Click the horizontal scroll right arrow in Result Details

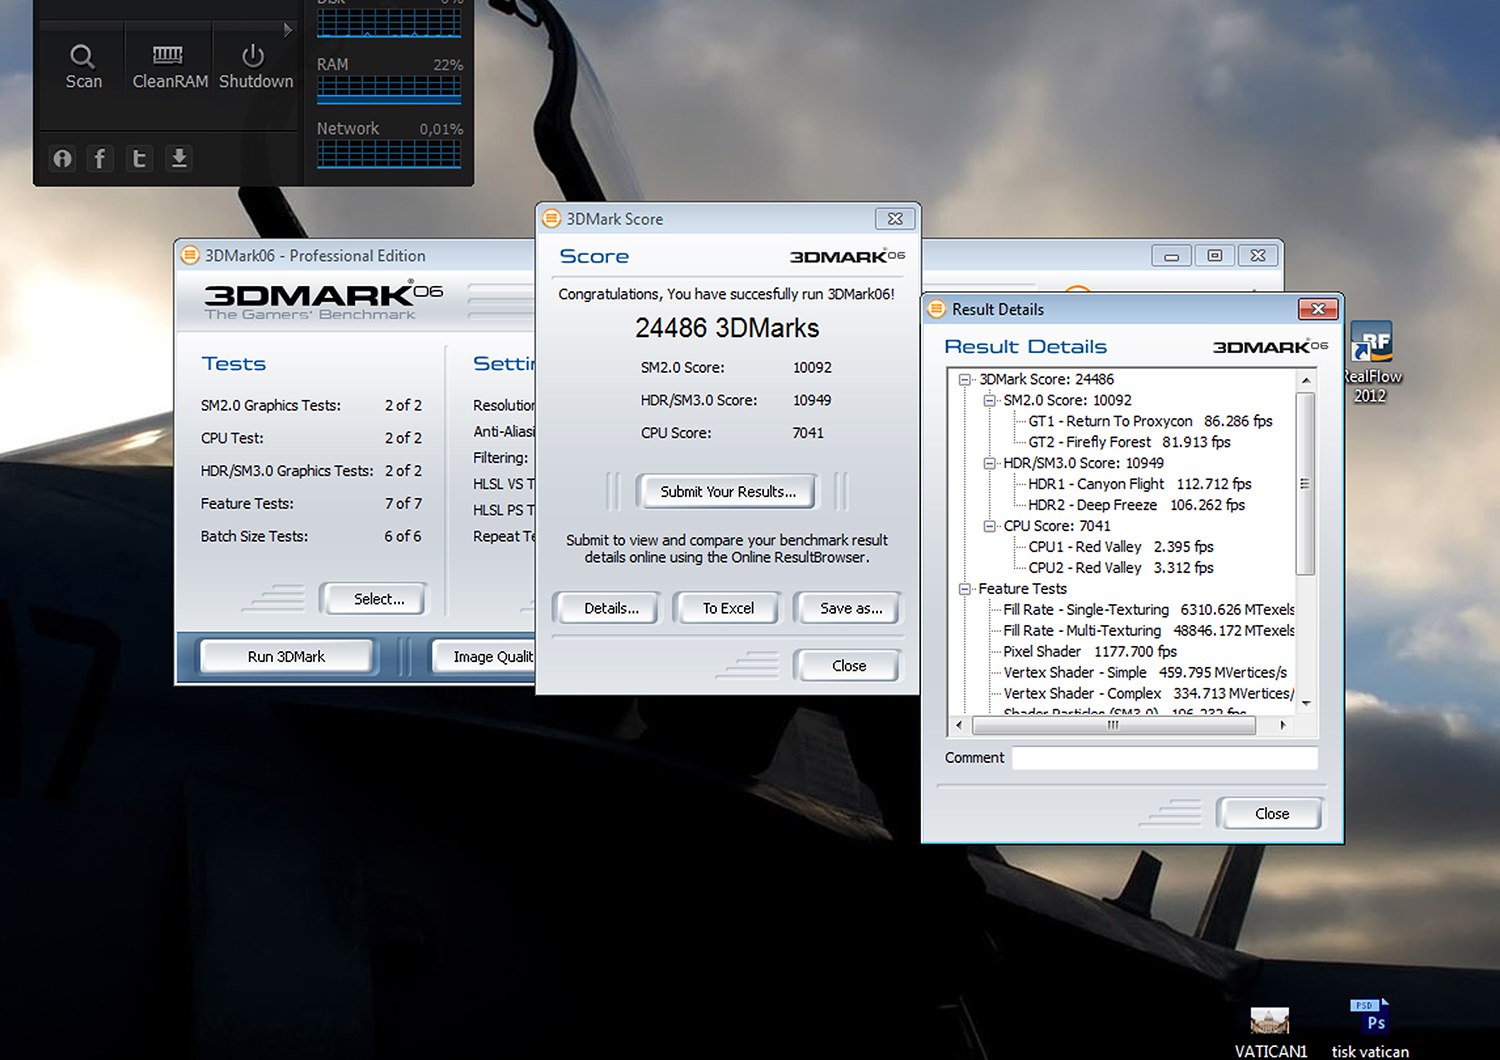point(1283,726)
